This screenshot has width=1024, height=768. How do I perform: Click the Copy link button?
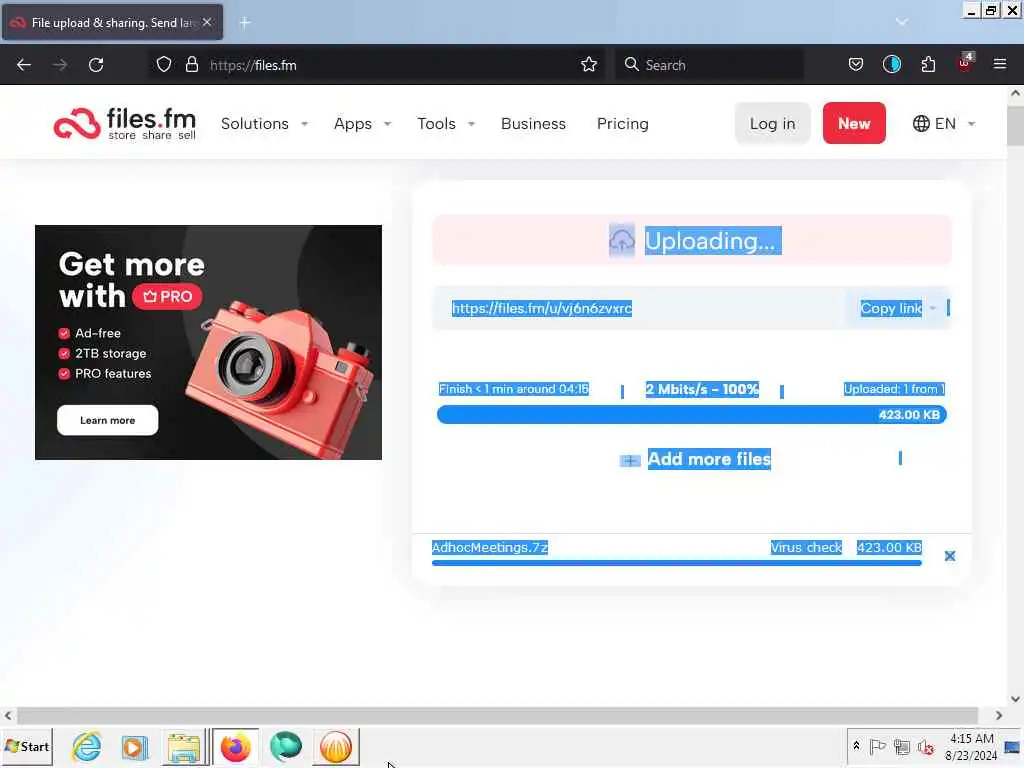click(891, 308)
